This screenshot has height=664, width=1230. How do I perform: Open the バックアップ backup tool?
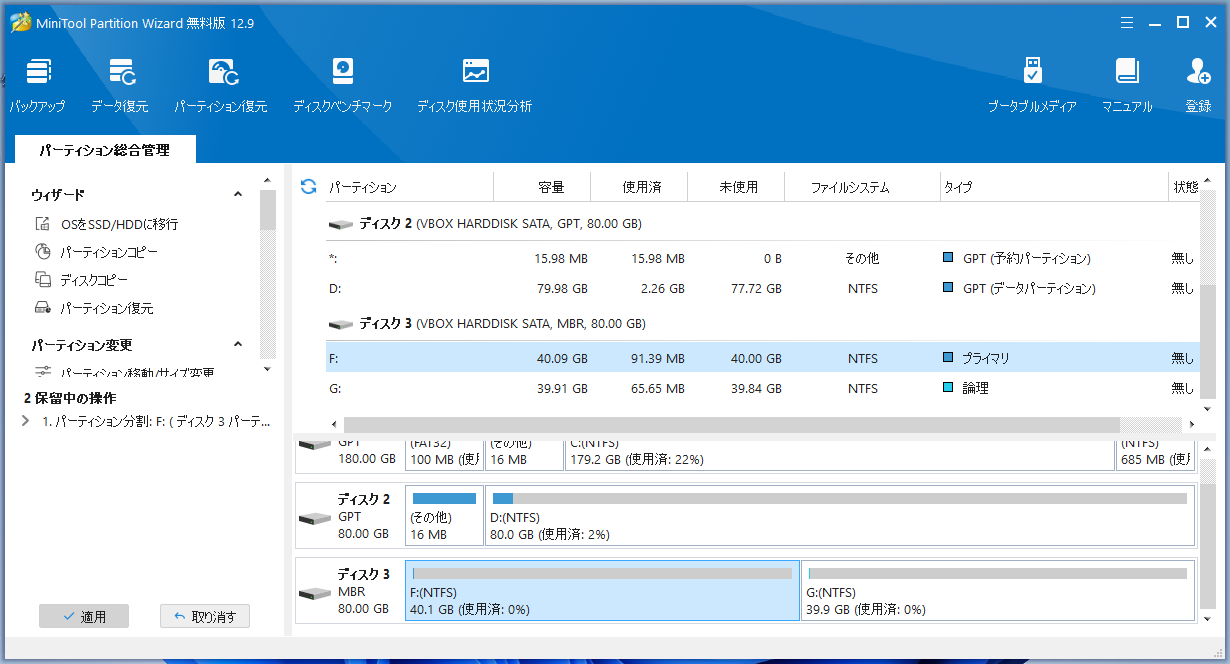tap(38, 85)
